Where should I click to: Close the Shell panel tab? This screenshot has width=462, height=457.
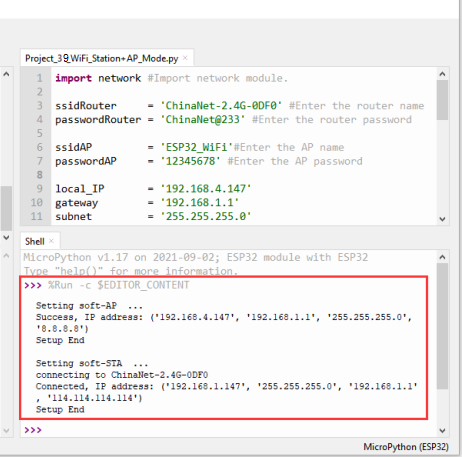(51, 241)
